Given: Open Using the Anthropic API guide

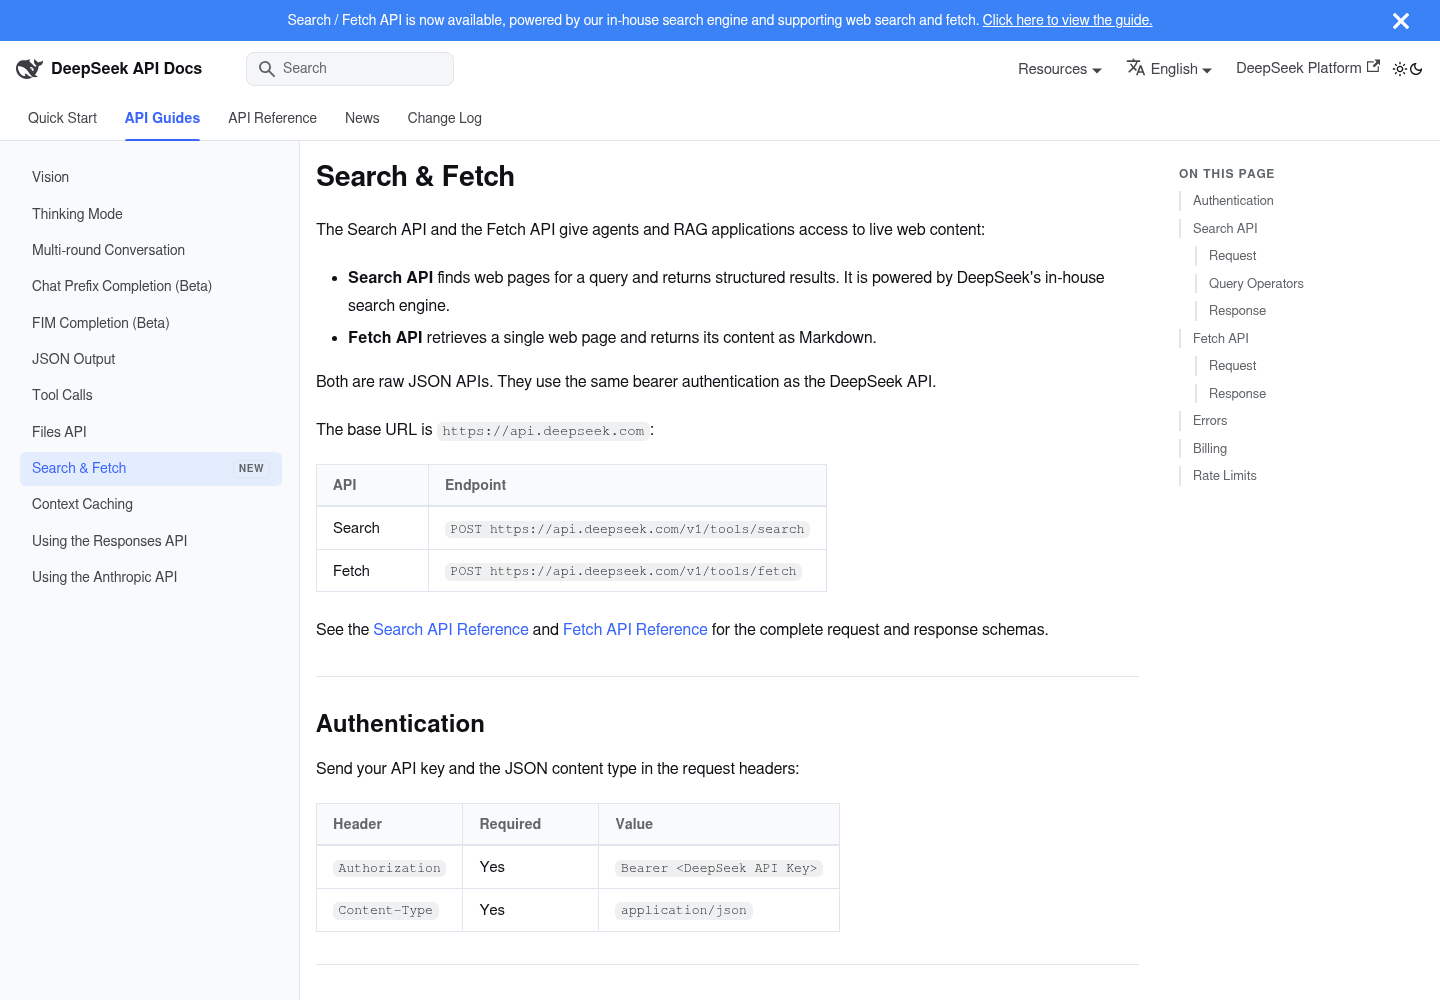Looking at the screenshot, I should [x=151, y=577].
